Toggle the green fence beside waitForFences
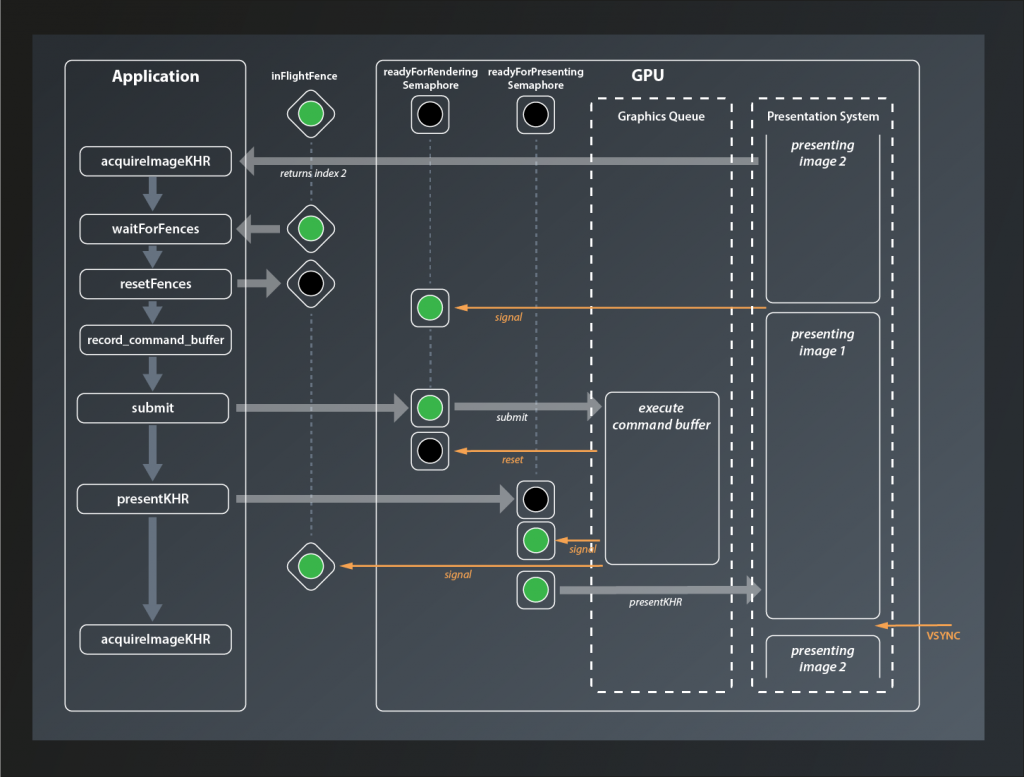 [x=310, y=228]
